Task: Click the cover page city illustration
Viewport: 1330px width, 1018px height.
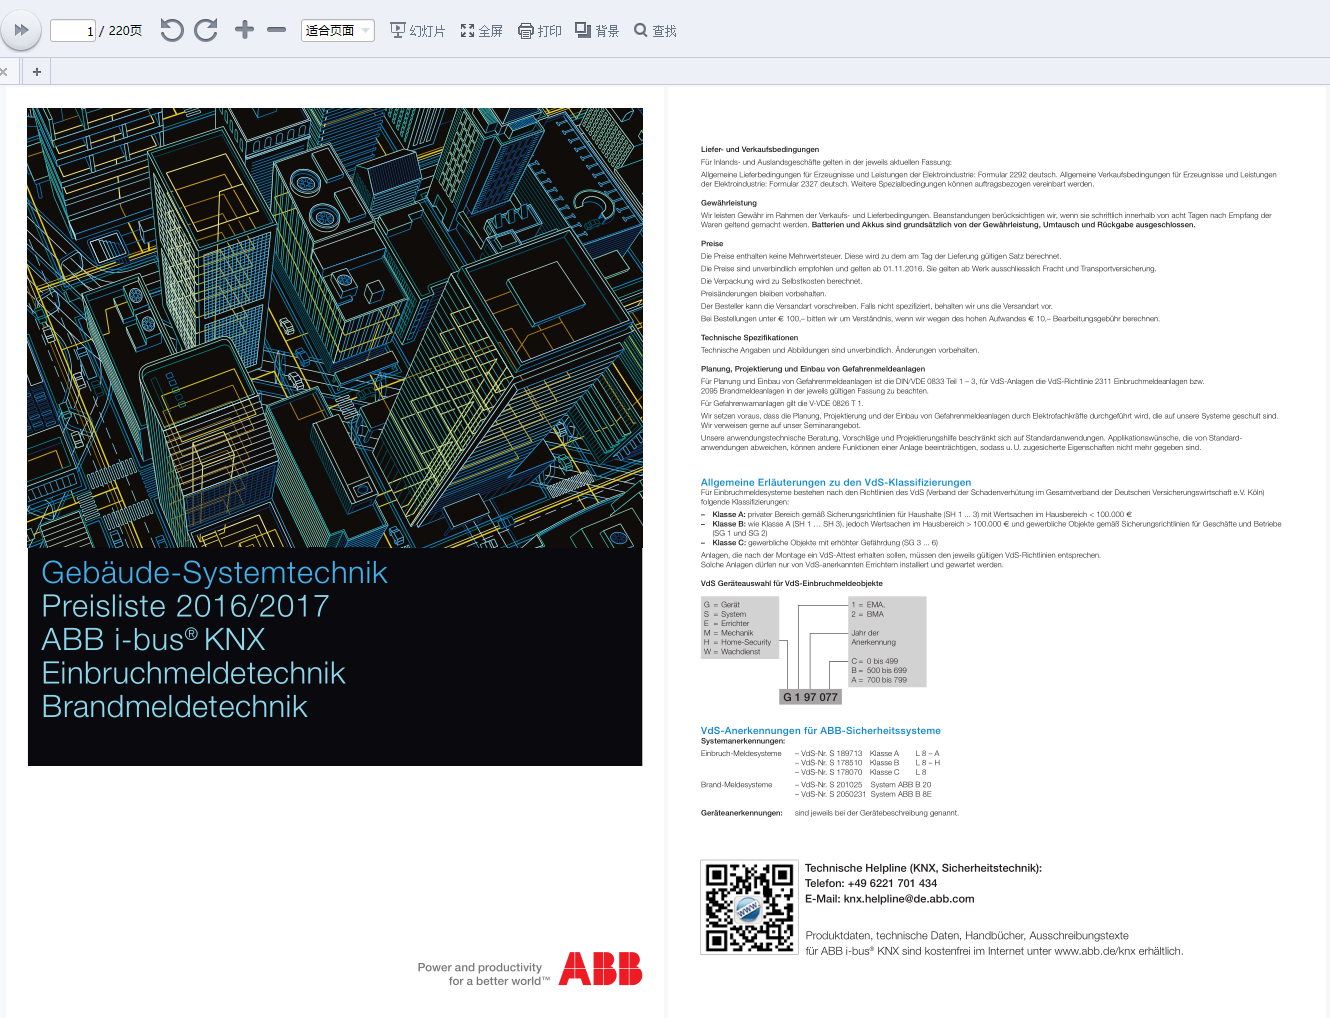Action: click(335, 328)
